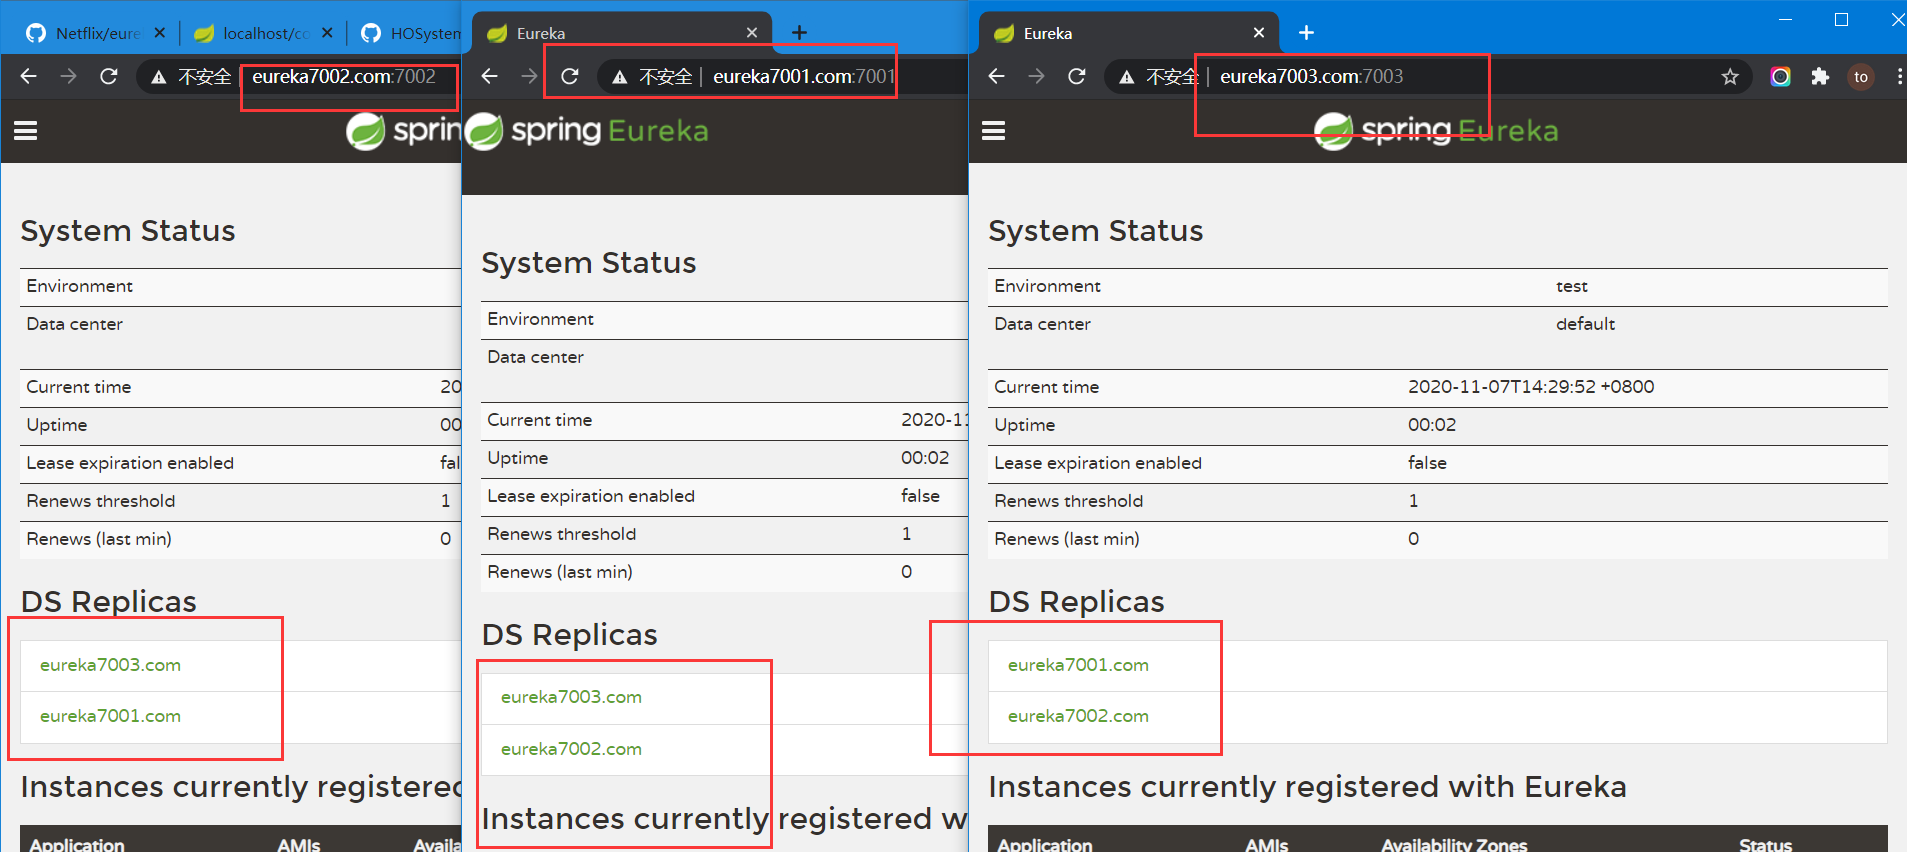Click the Status column header
Viewport: 1907px width, 852px height.
(x=1765, y=845)
